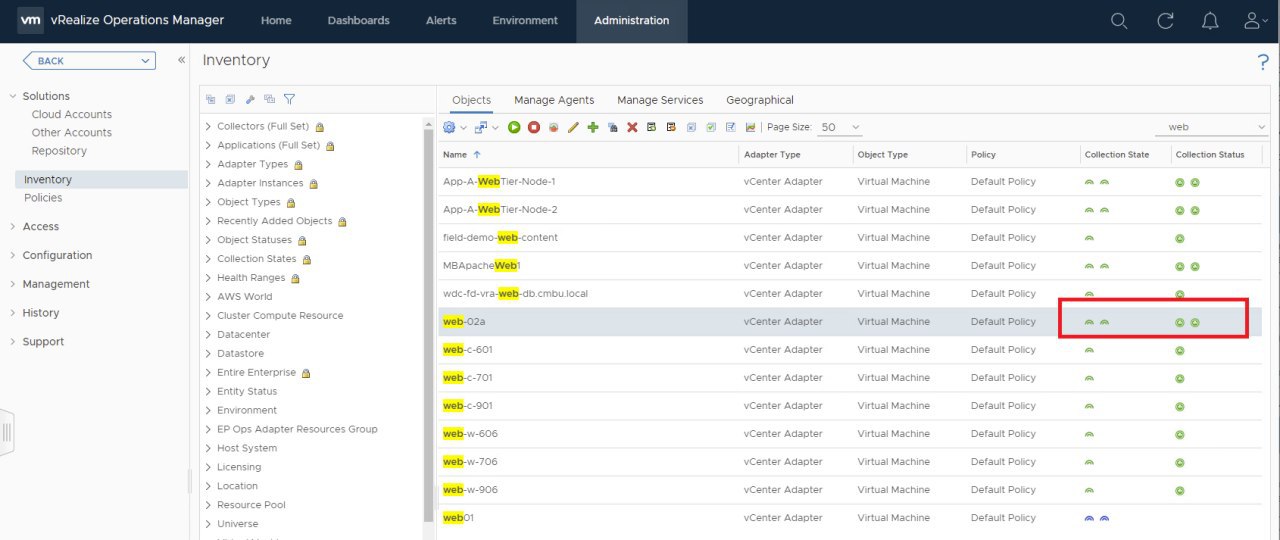The height and width of the screenshot is (540, 1280).
Task: Collapse left navigation with double chevron
Action: [x=181, y=60]
